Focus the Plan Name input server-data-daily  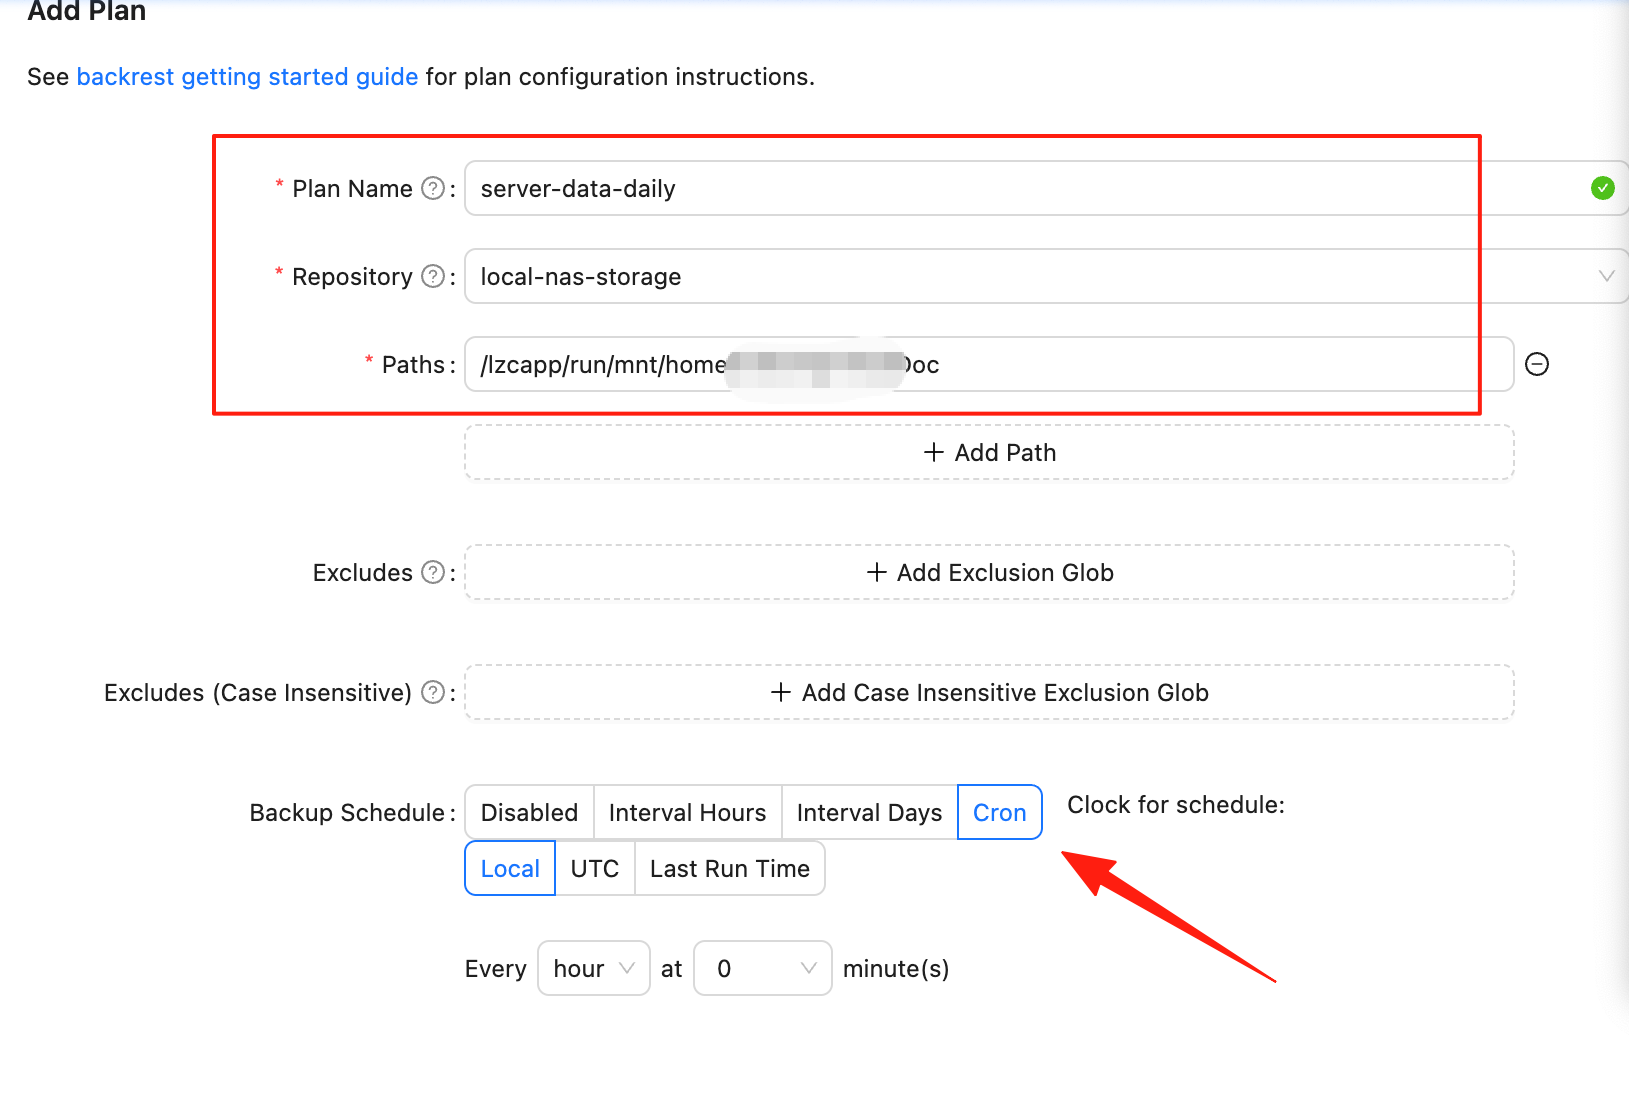(1046, 188)
